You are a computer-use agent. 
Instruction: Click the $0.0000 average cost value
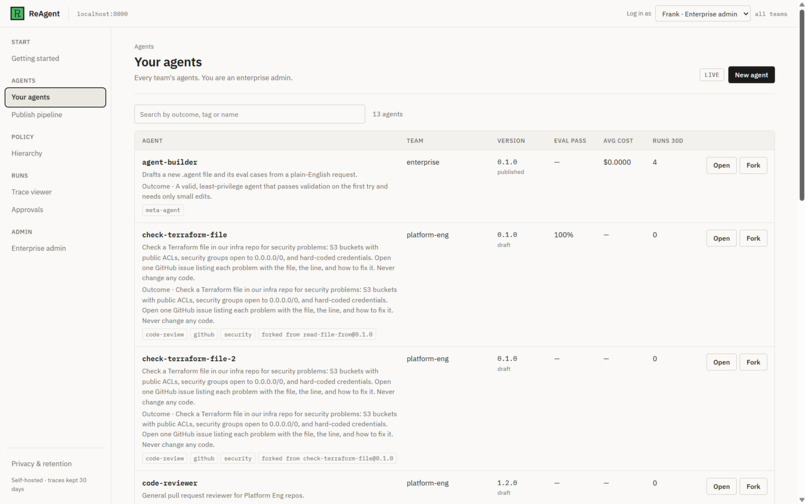(617, 162)
